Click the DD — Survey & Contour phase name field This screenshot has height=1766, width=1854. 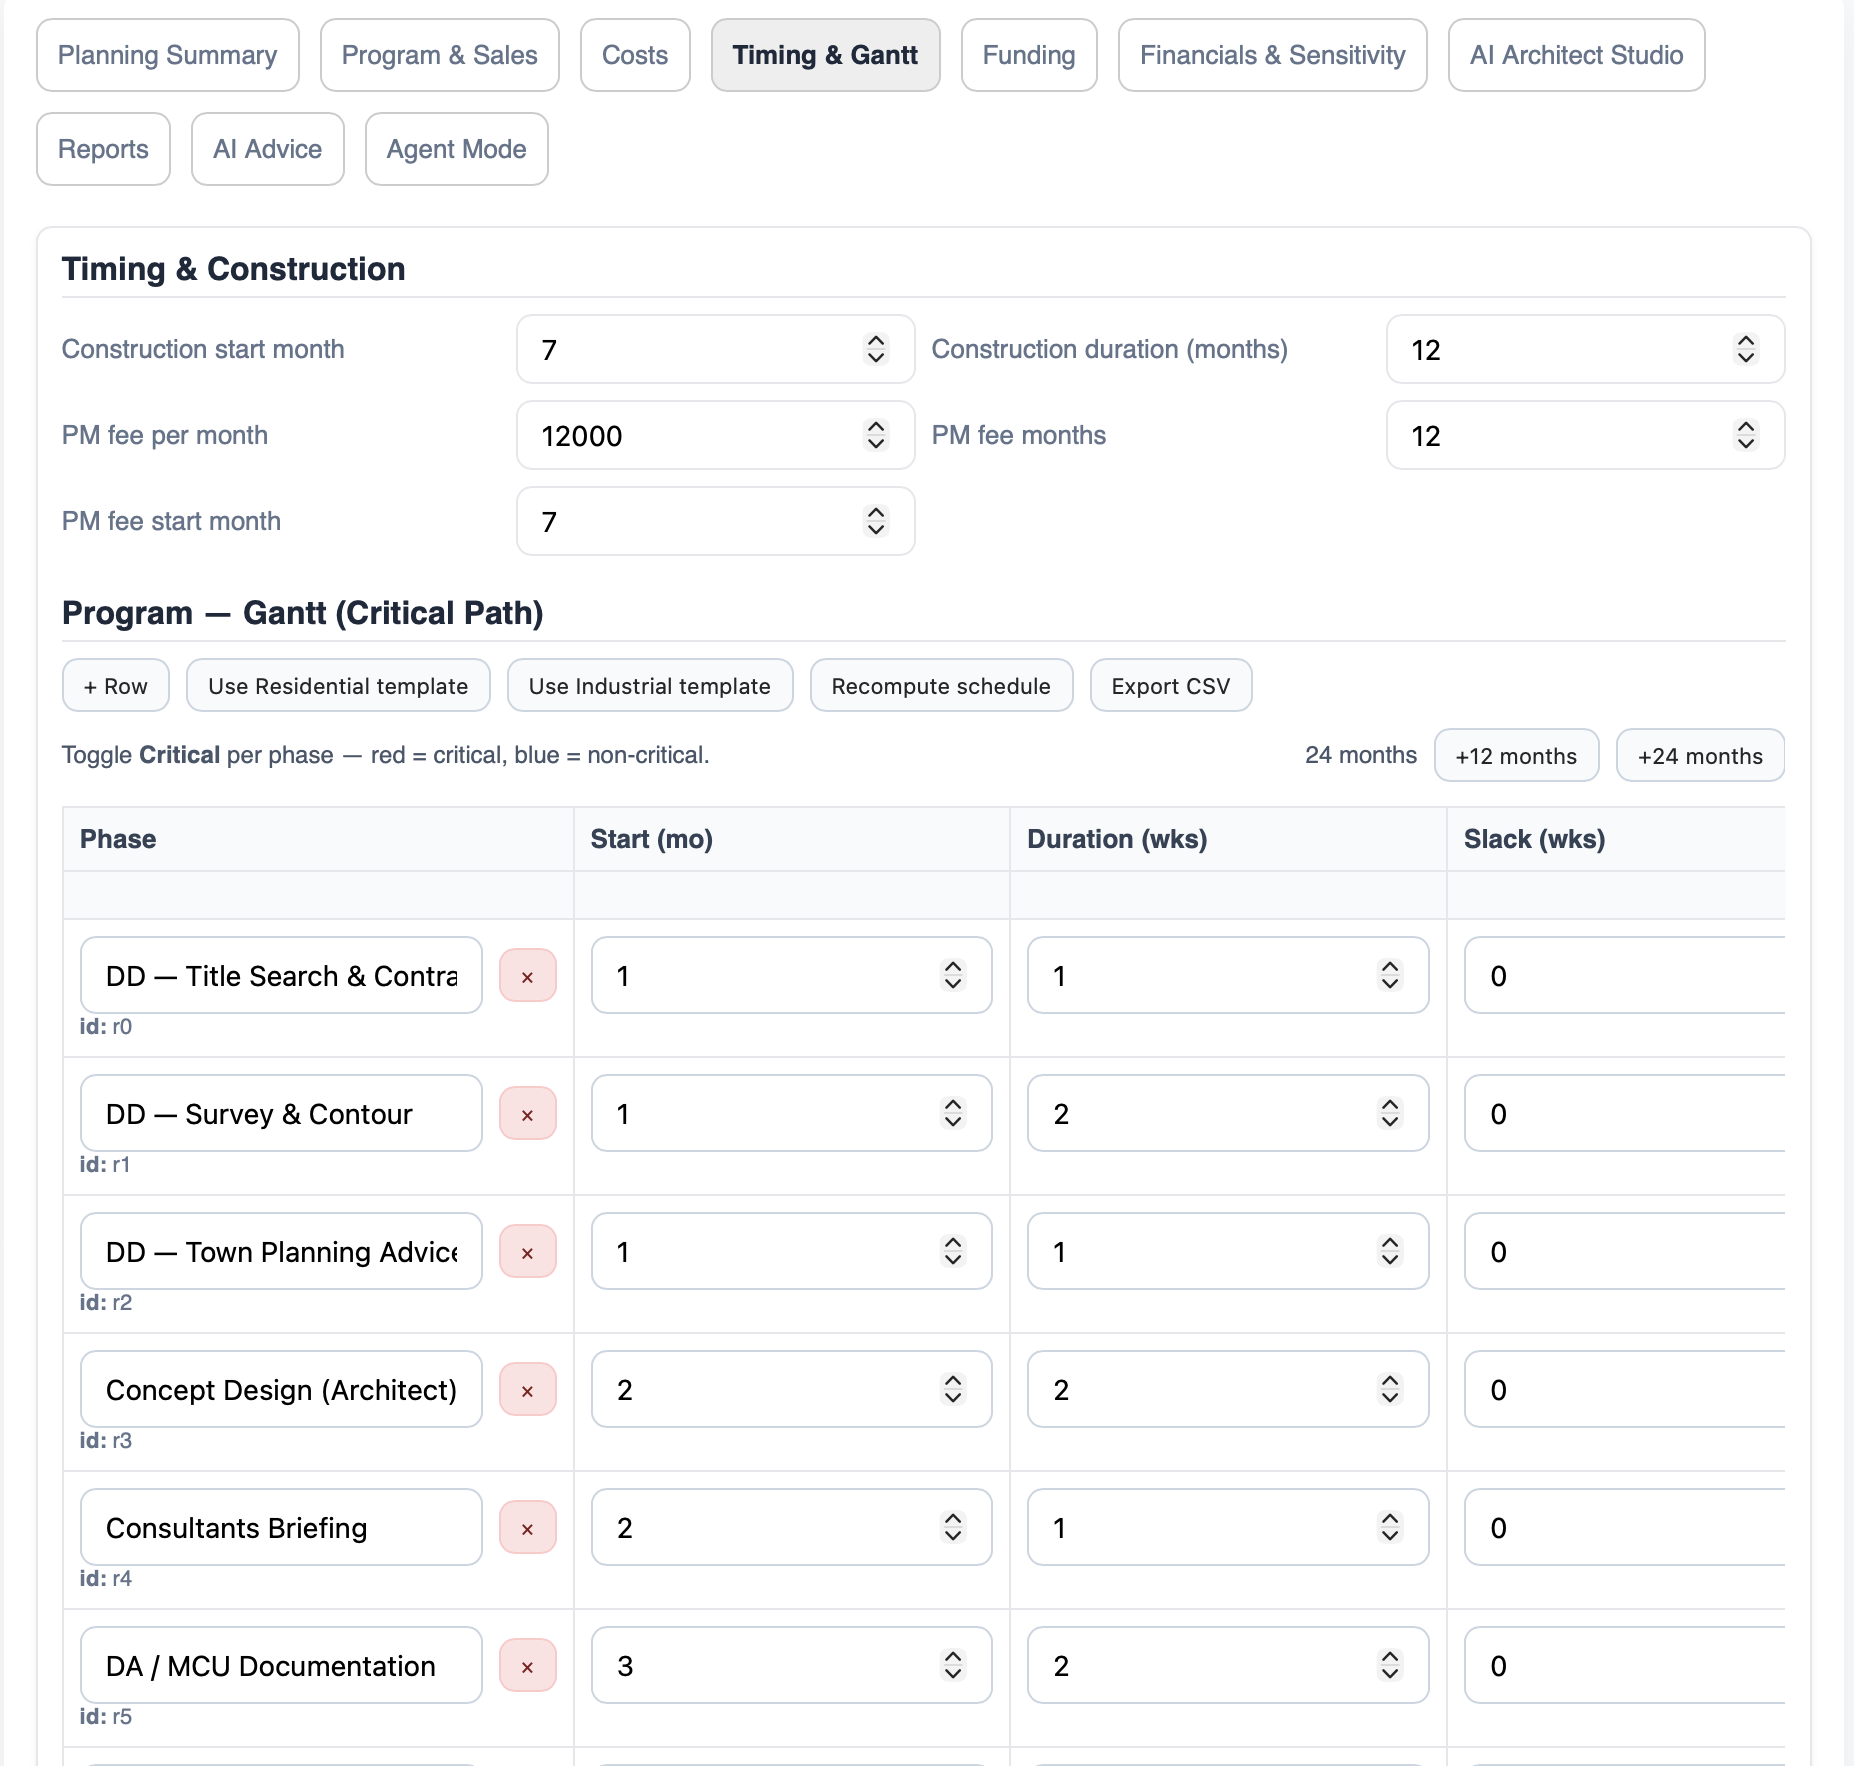tap(281, 1113)
